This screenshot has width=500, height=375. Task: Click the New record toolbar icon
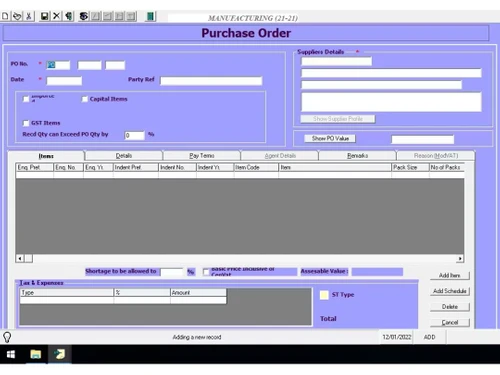click(5, 16)
